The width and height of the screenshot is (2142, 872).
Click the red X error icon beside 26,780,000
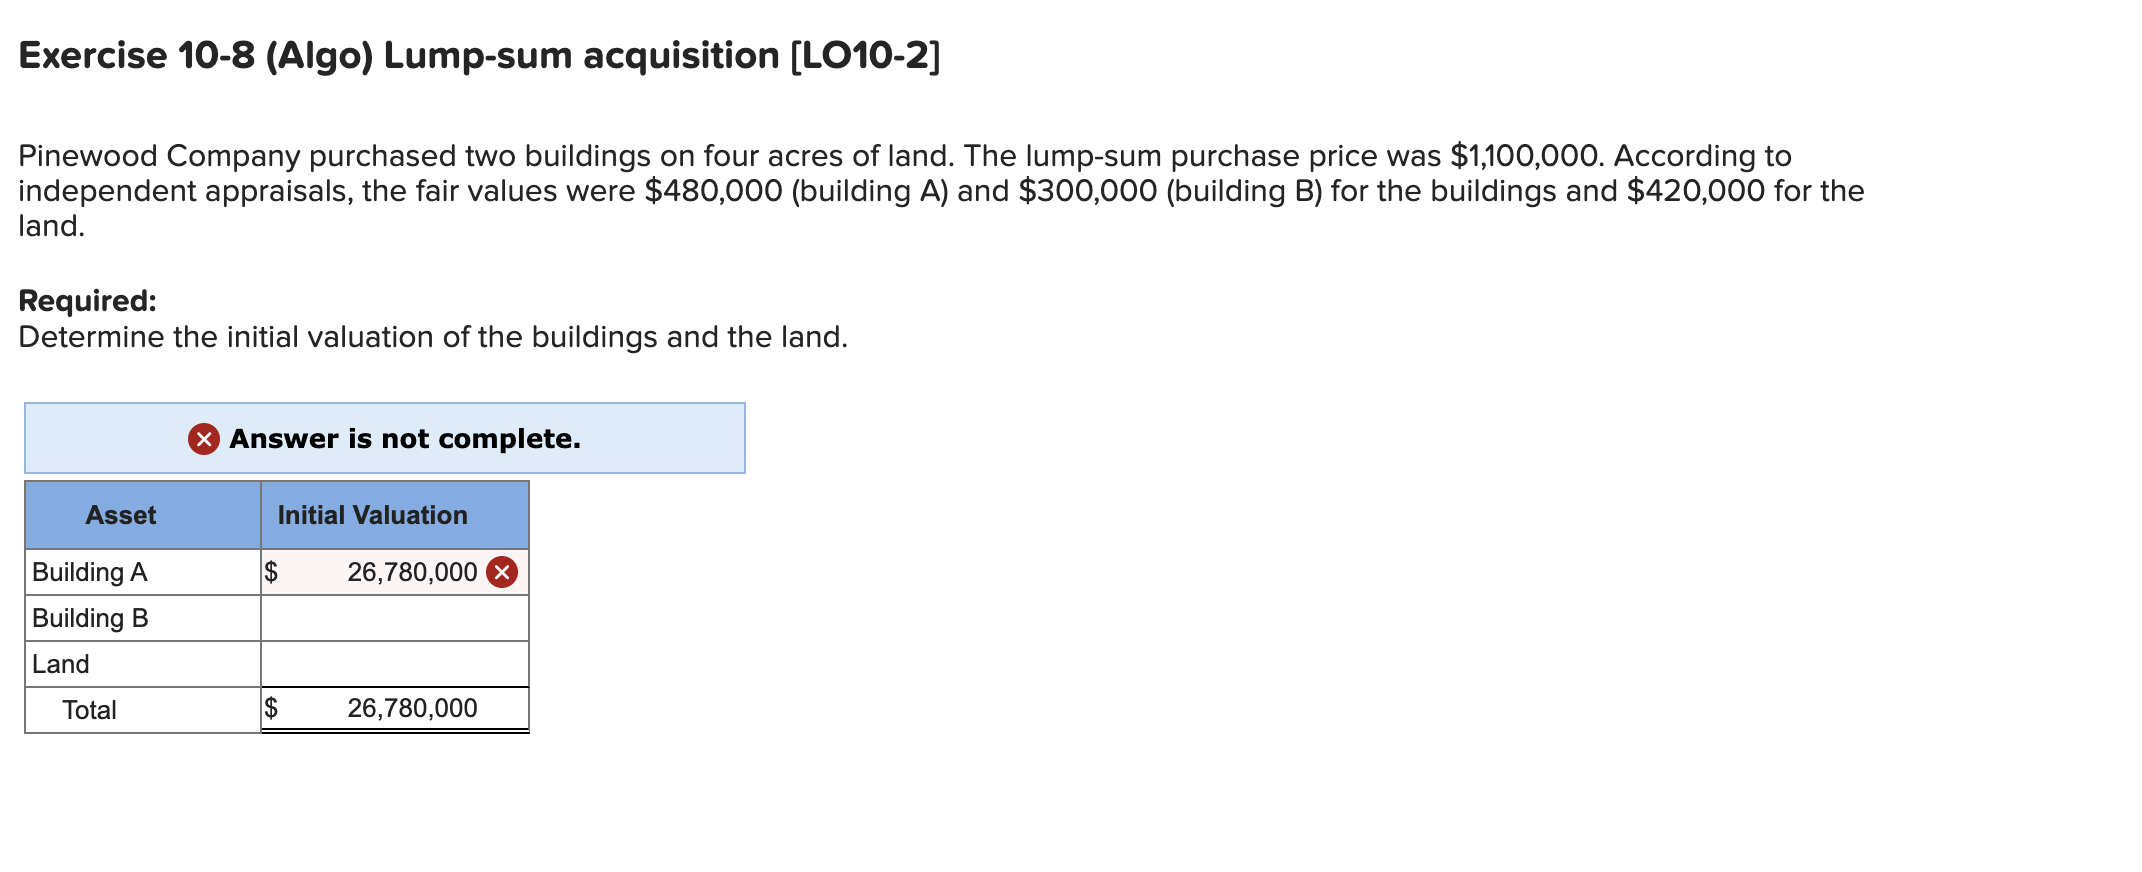(x=504, y=572)
